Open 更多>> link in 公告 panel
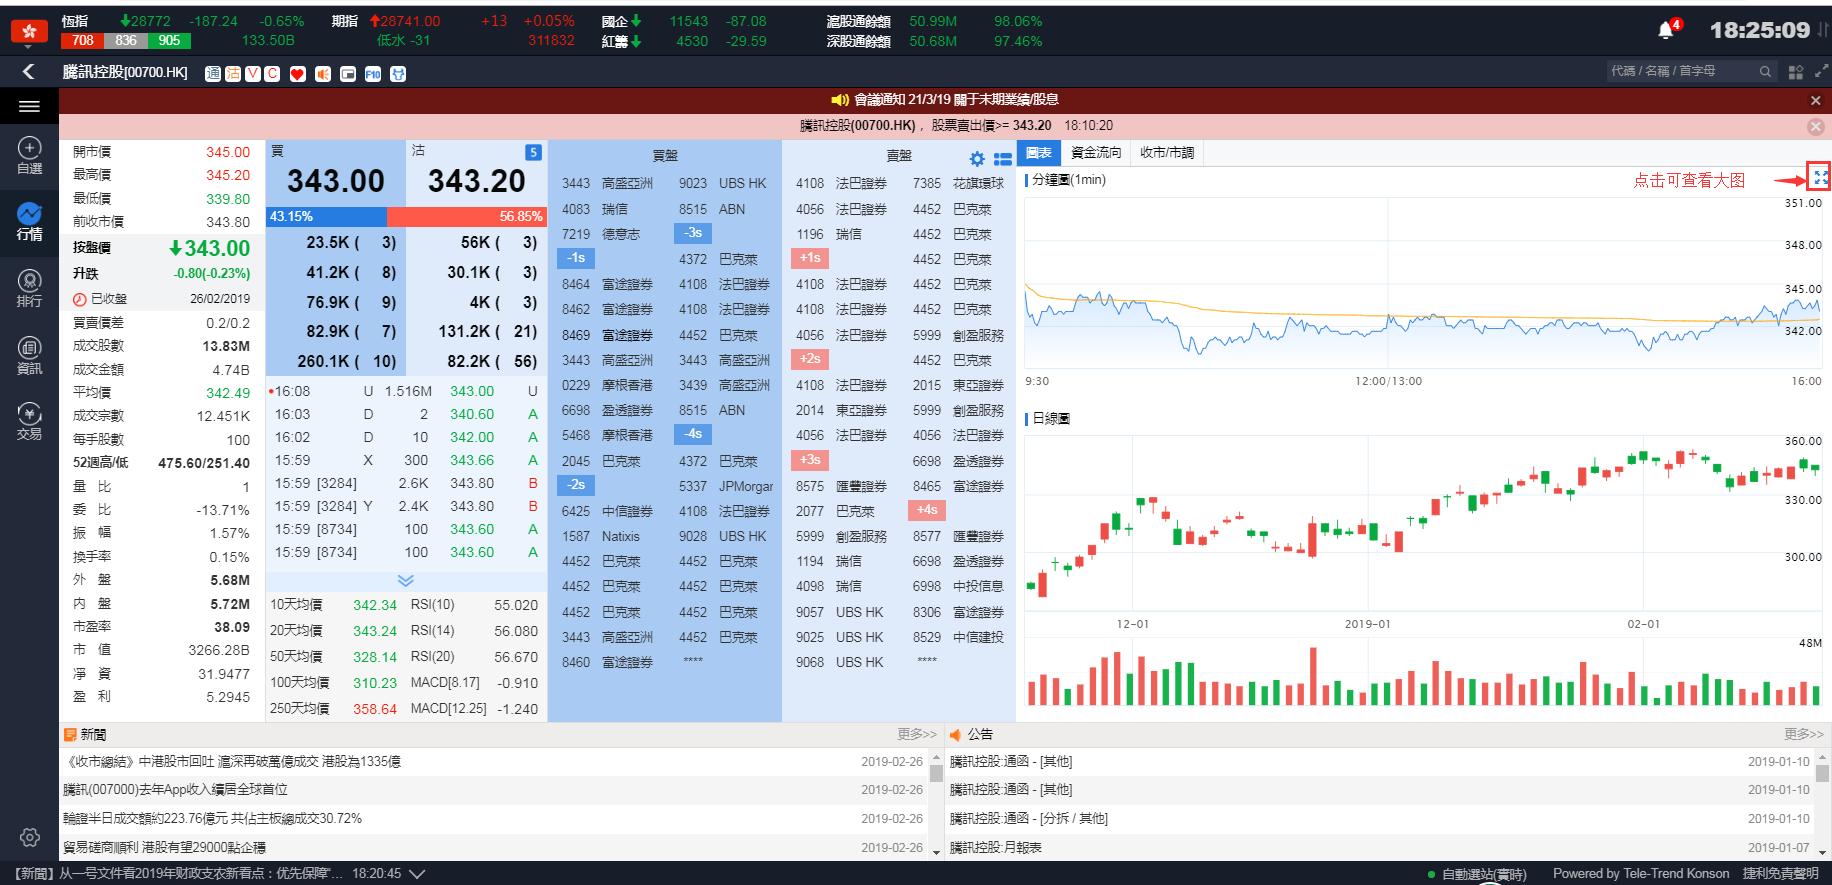The height and width of the screenshot is (885, 1832). pos(1804,734)
